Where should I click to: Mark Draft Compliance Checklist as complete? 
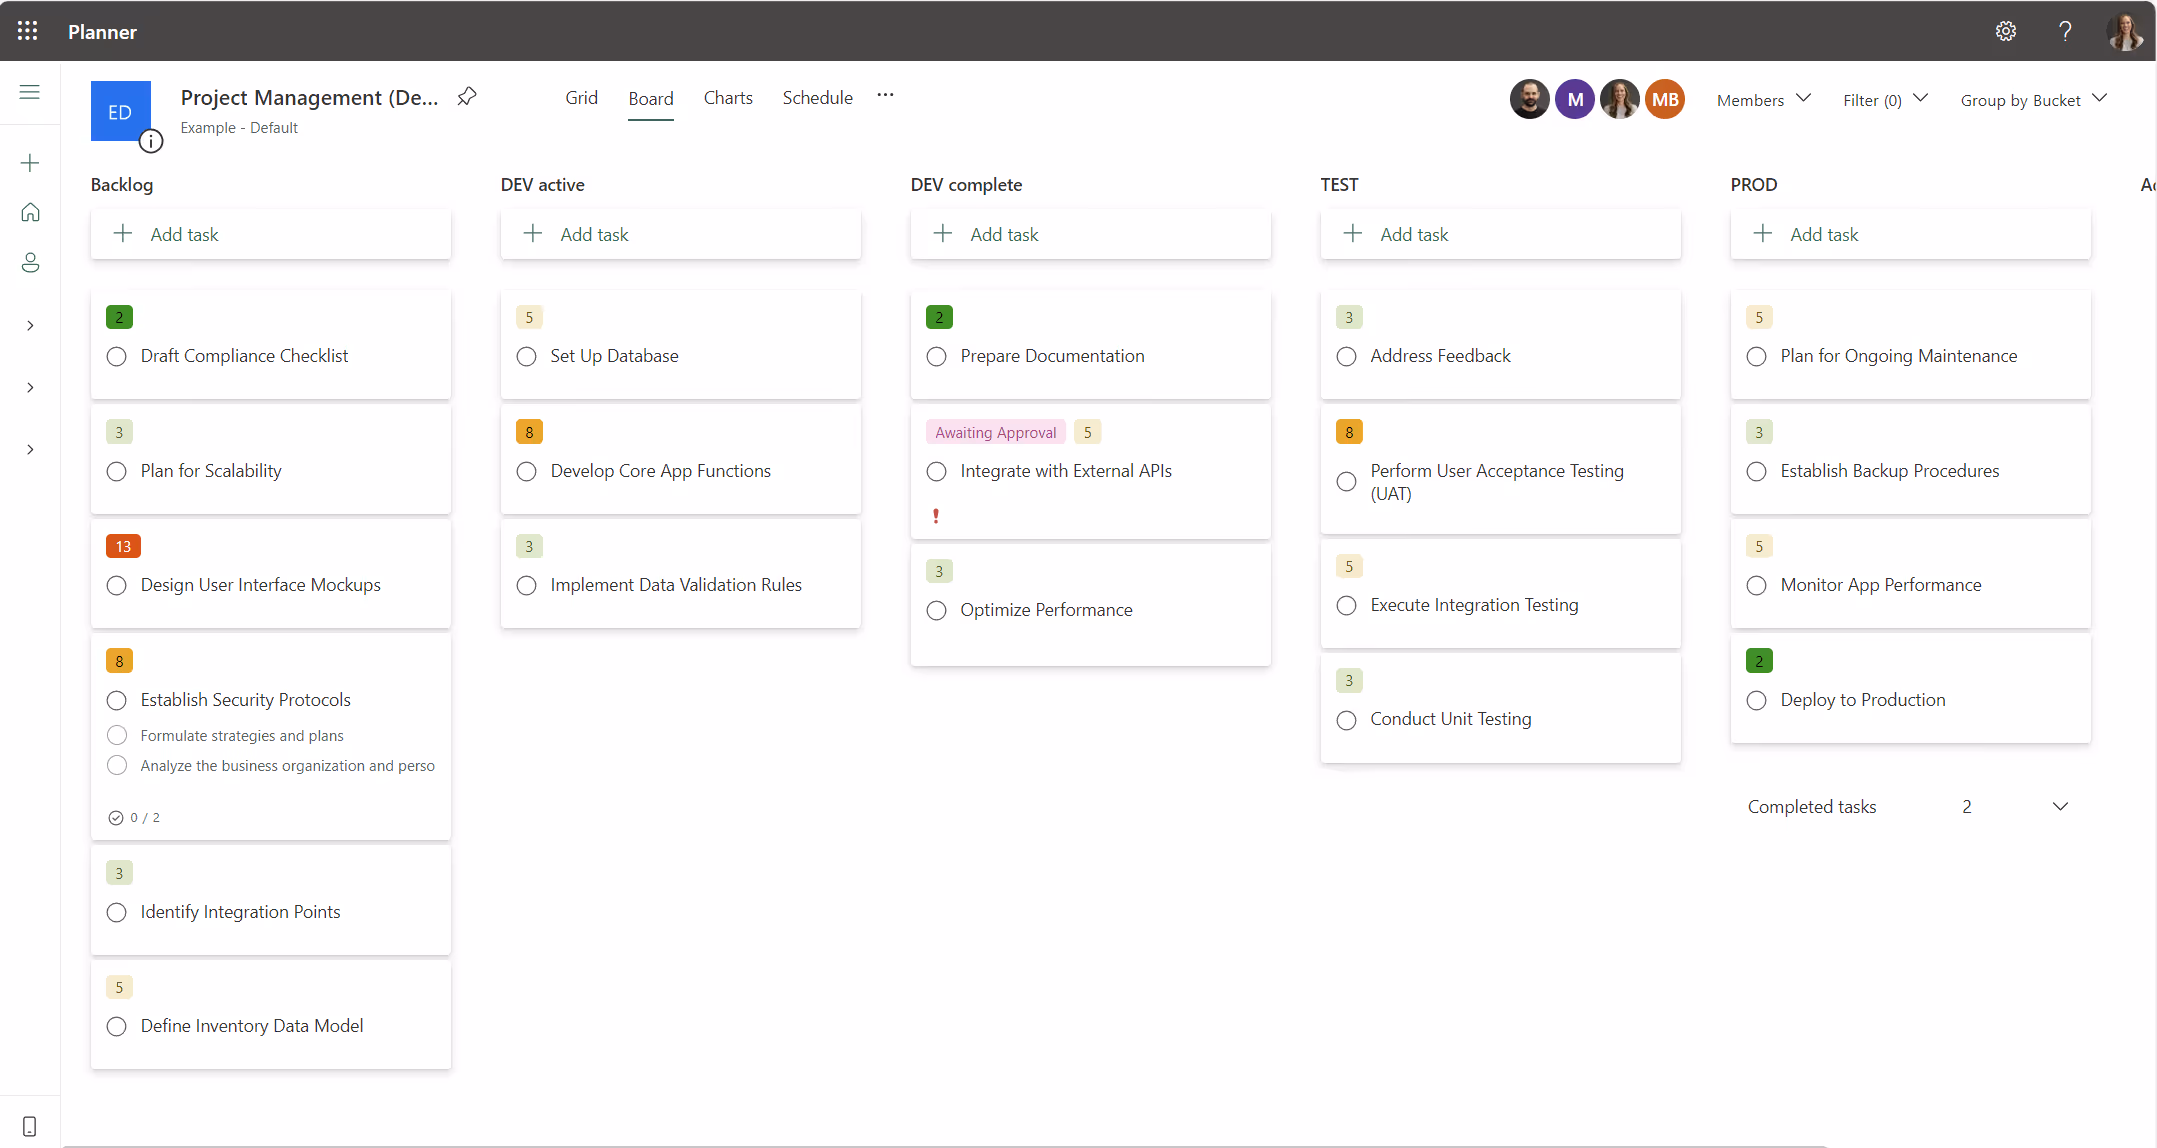[117, 357]
